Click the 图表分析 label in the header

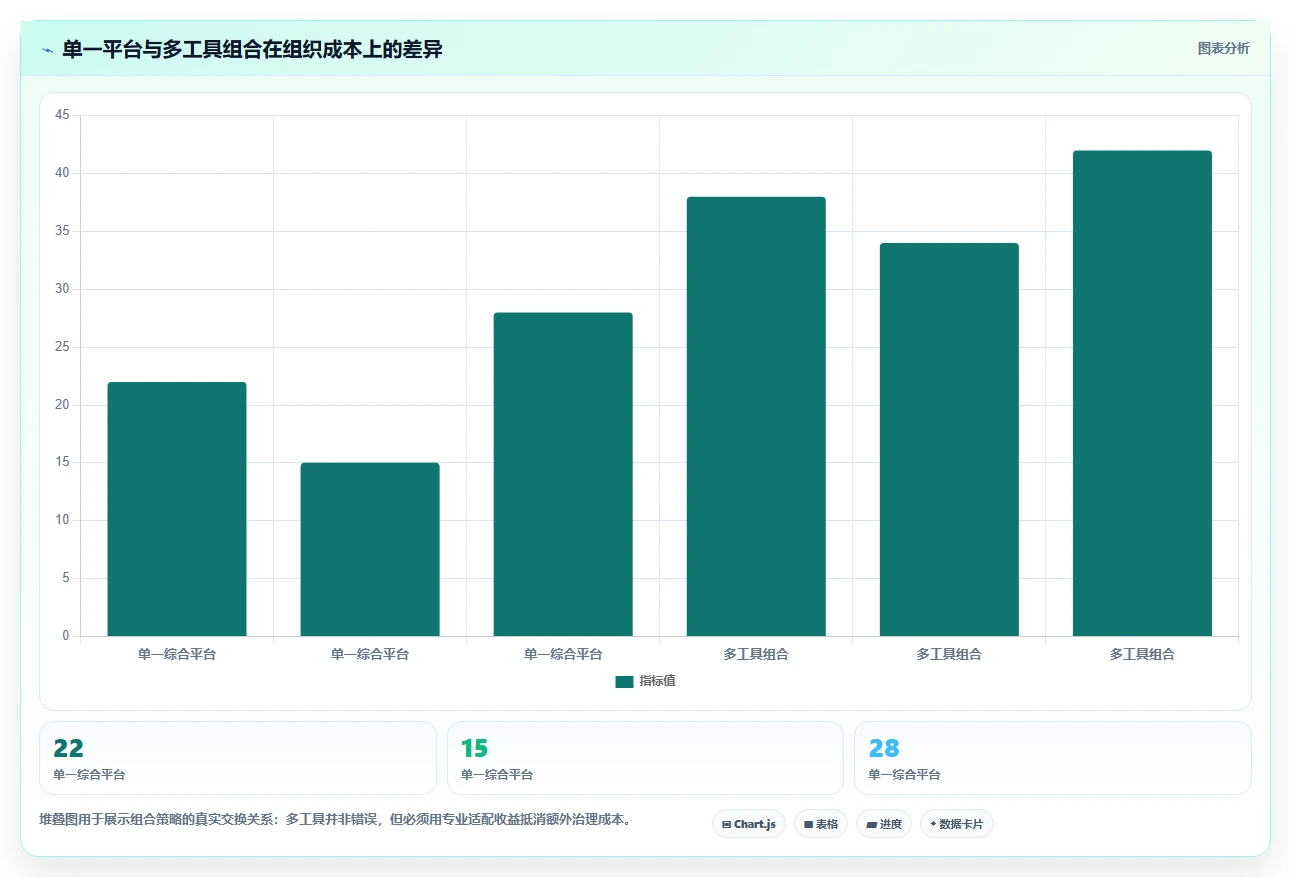tap(1224, 48)
